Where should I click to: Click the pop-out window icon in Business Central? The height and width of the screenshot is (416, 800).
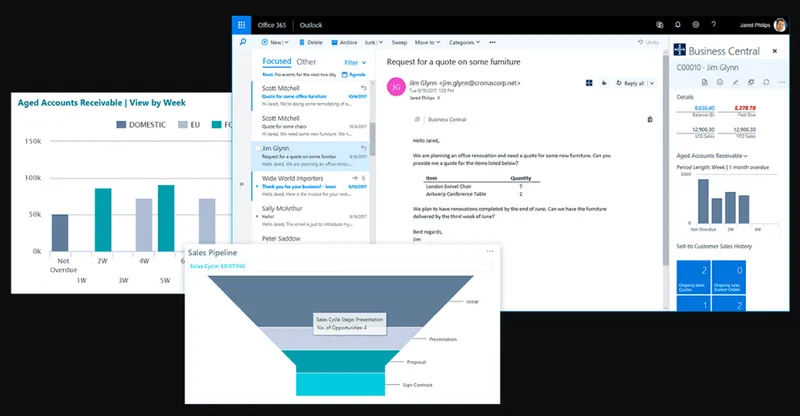tap(751, 82)
